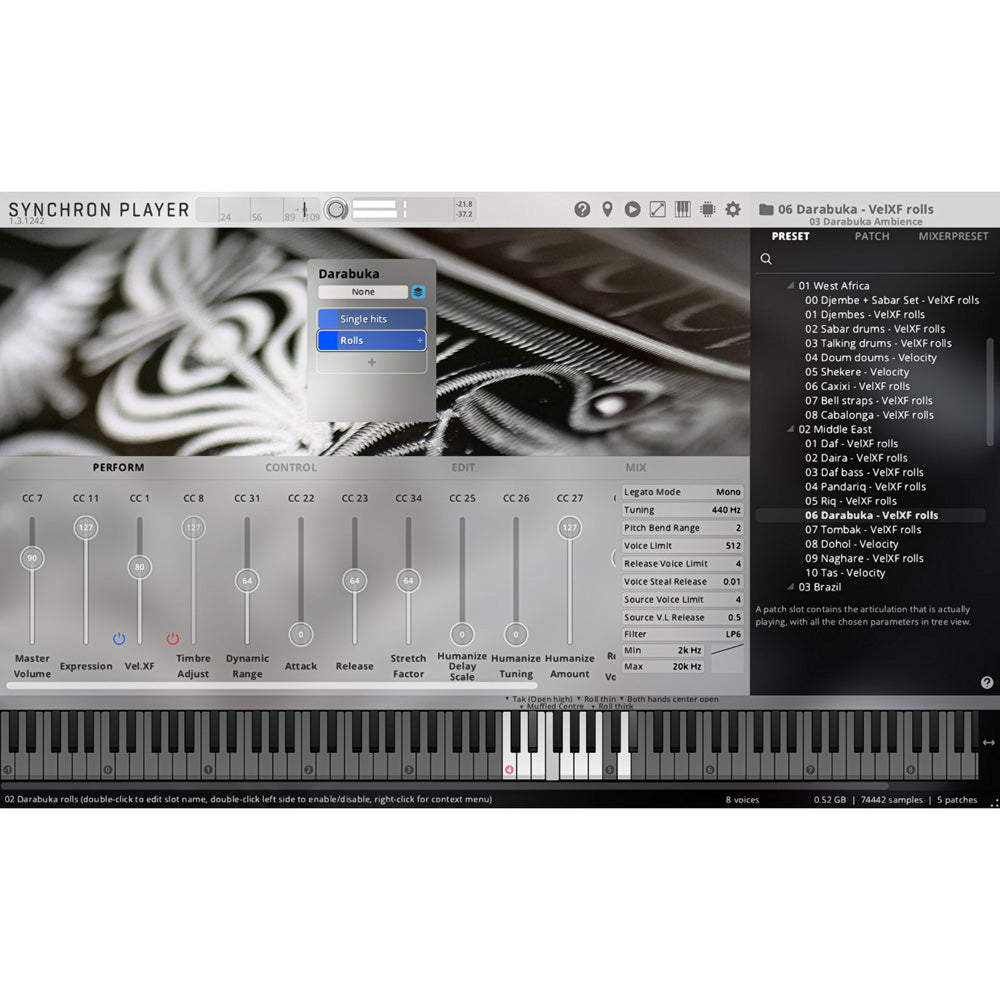
Task: Select preset 00 Djembe + Sabar Set
Action: [892, 300]
